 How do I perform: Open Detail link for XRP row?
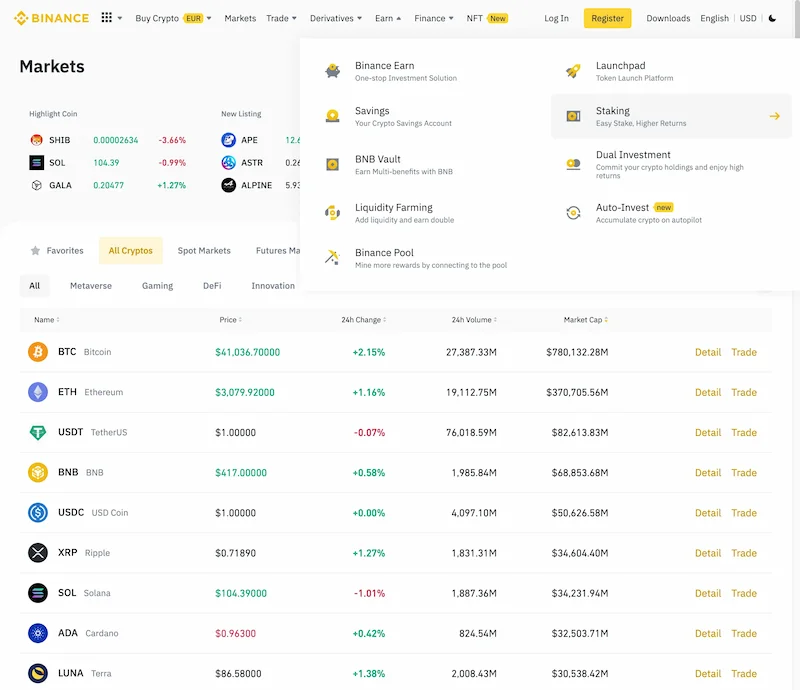click(x=708, y=553)
